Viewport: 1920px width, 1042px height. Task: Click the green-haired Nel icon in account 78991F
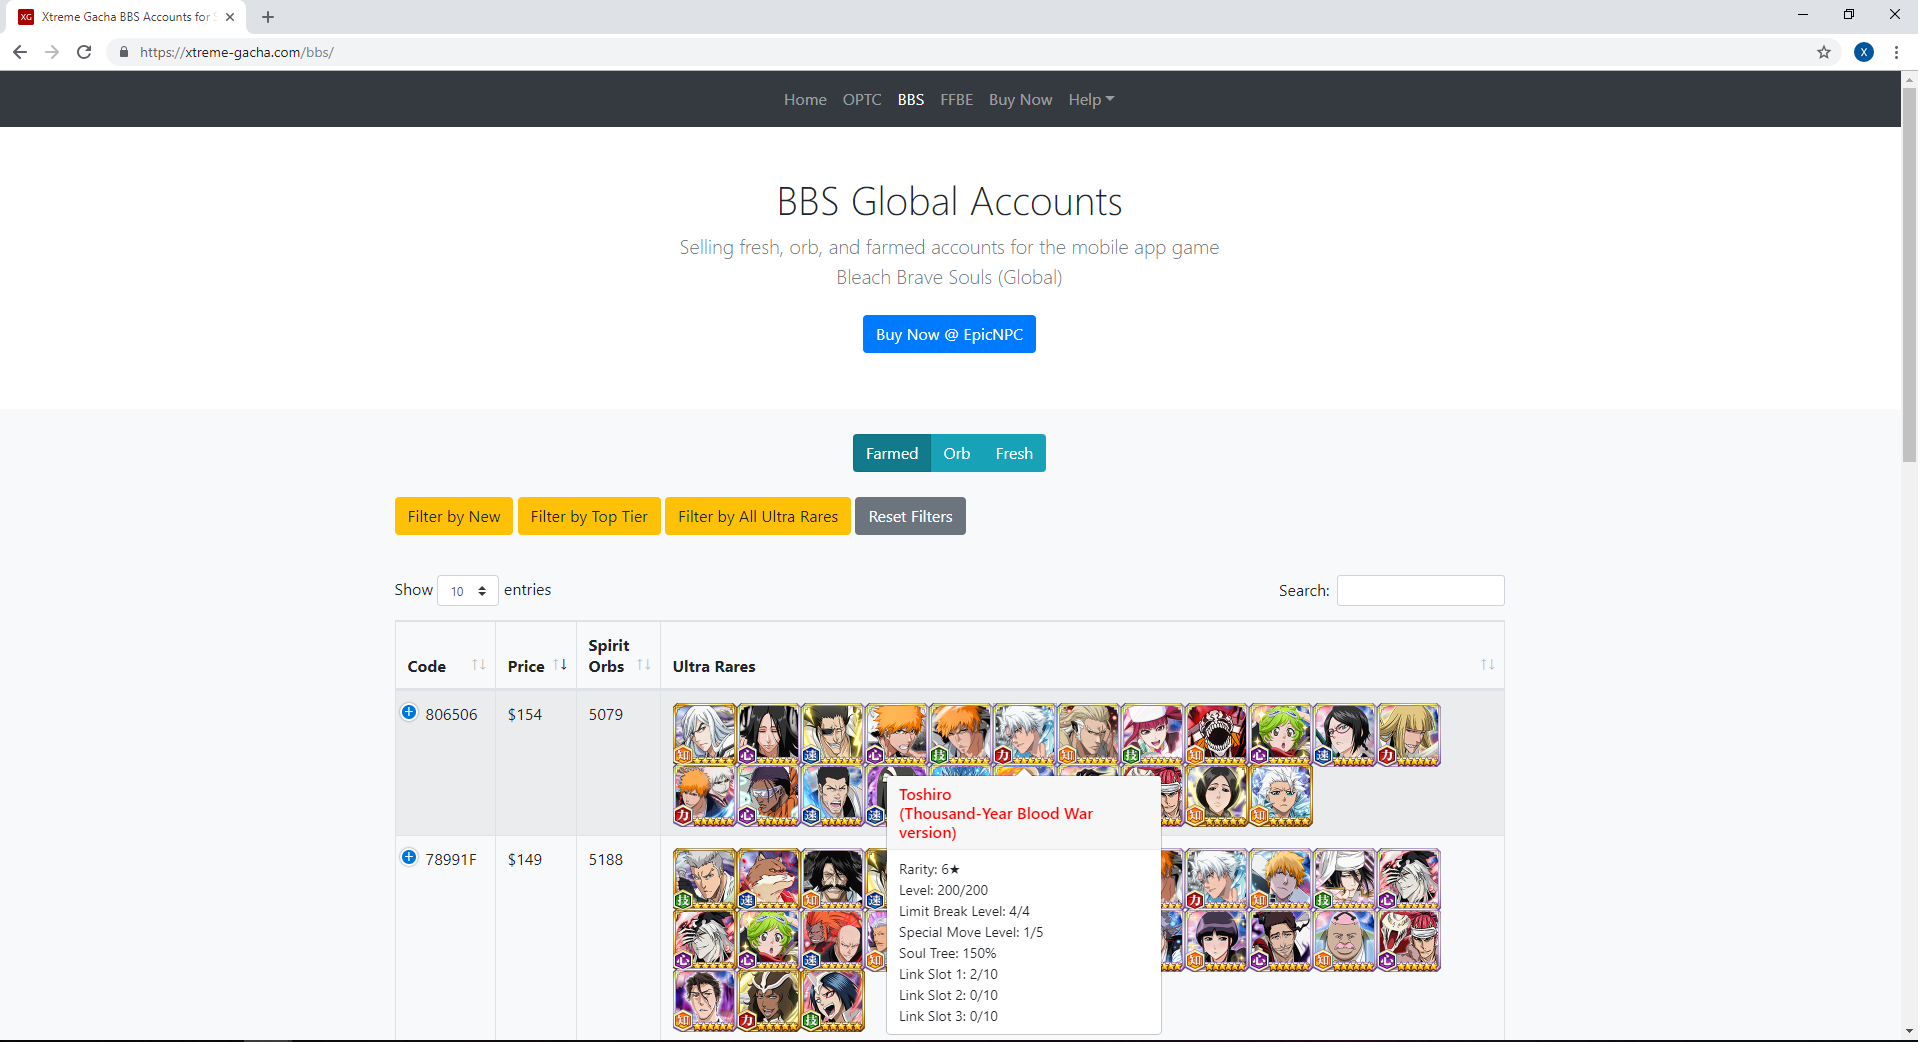(769, 940)
